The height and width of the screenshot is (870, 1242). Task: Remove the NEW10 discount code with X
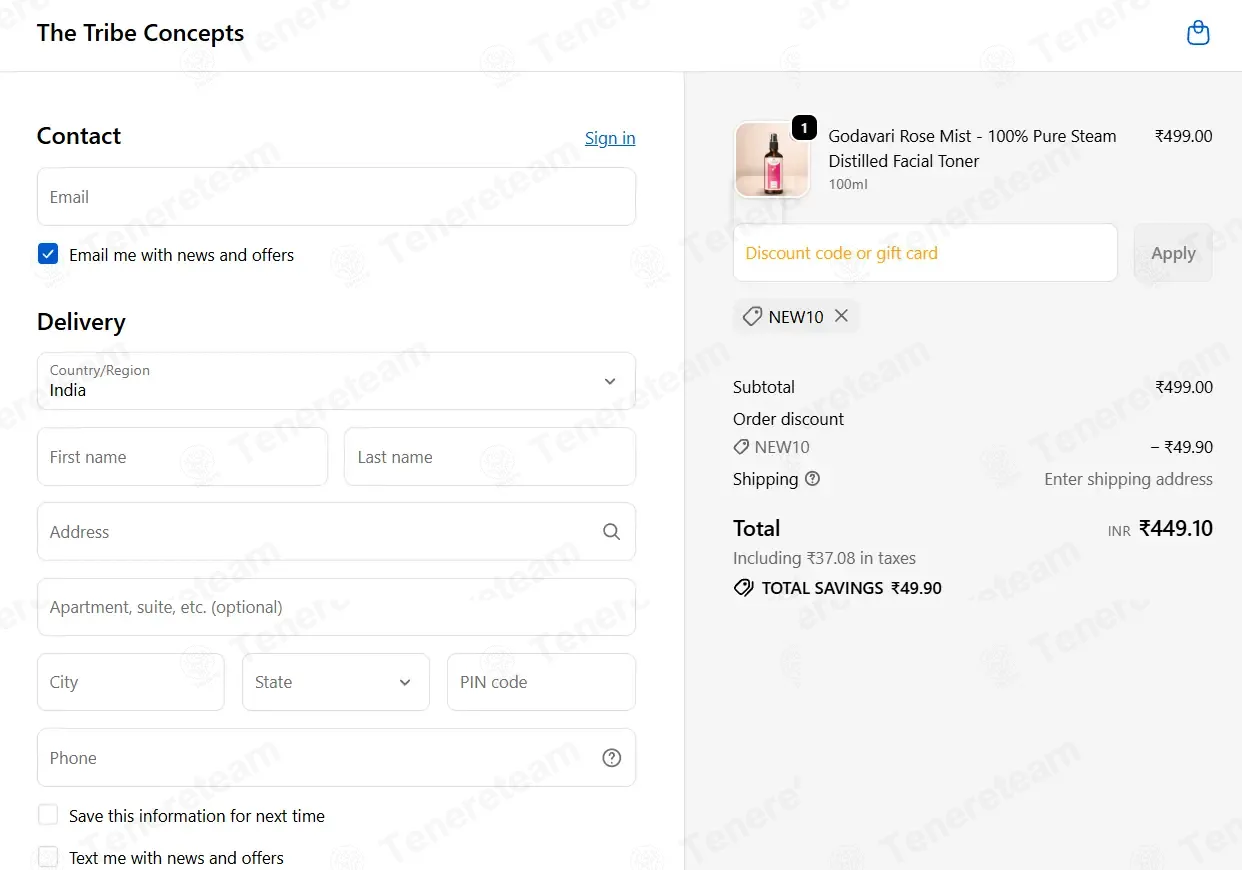pos(841,316)
